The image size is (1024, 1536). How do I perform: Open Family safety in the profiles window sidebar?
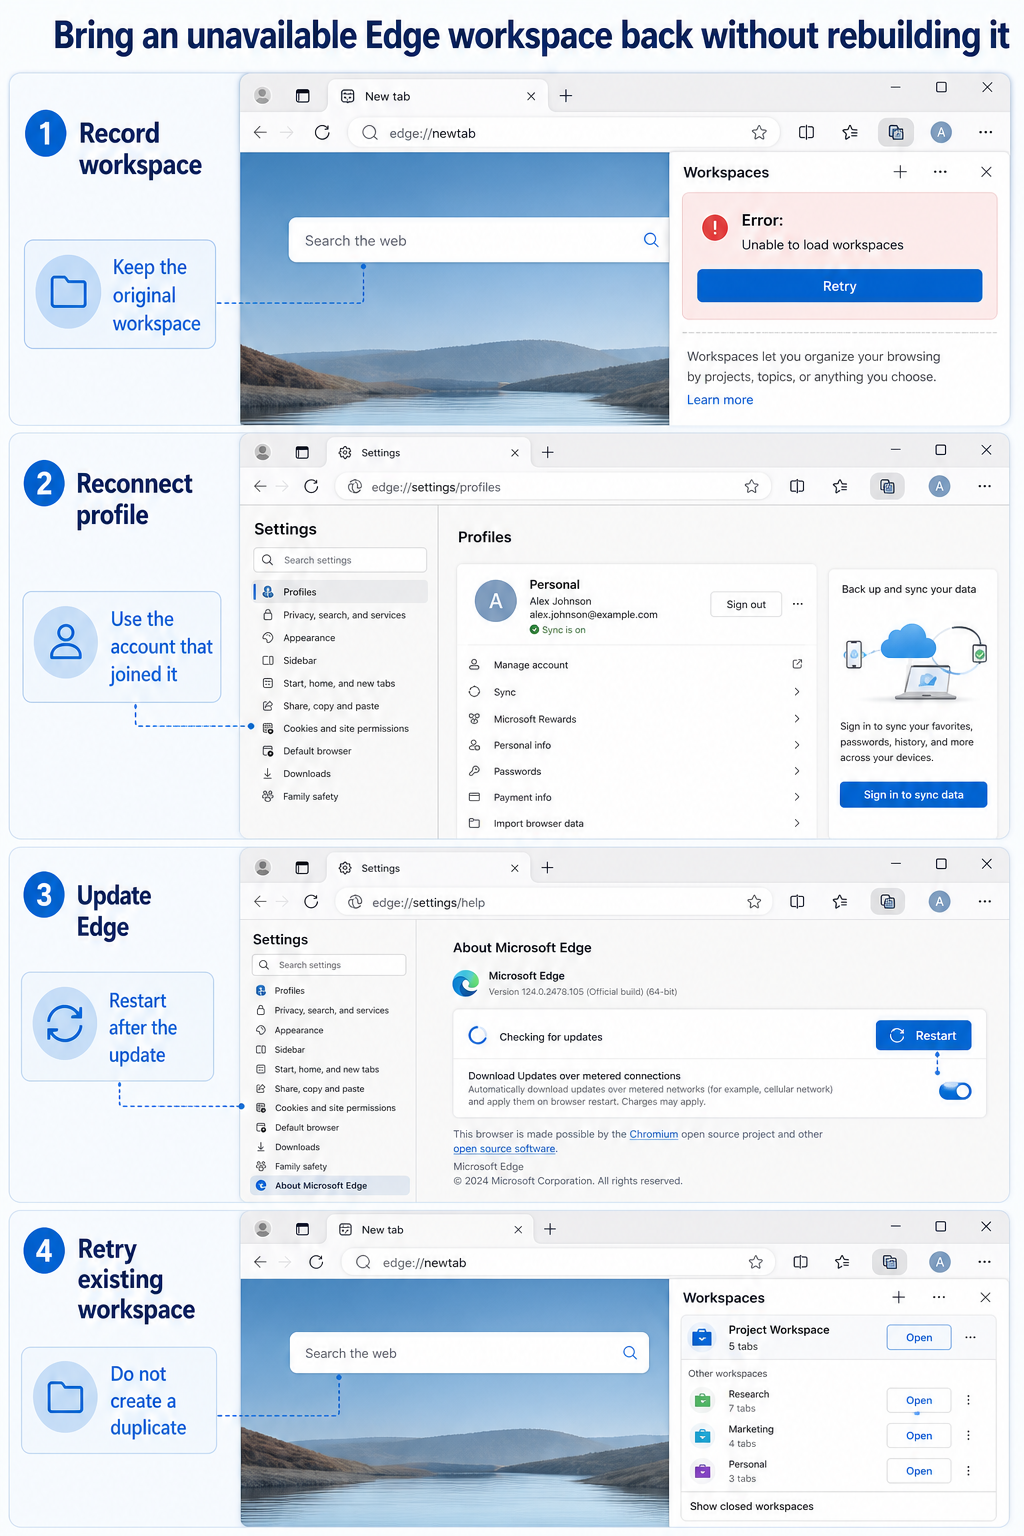click(x=340, y=797)
